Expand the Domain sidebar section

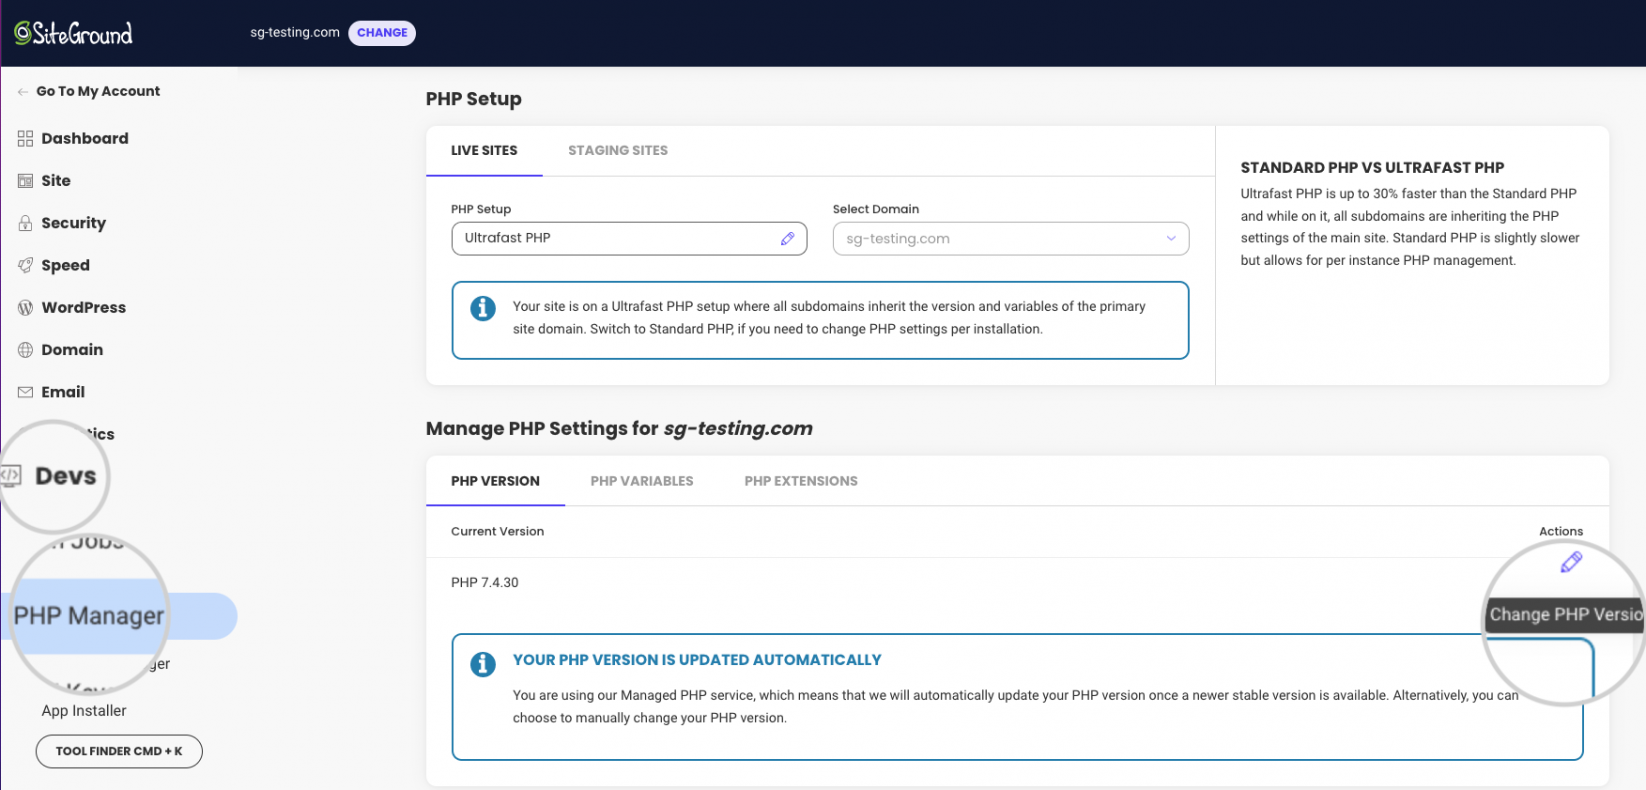pos(72,350)
